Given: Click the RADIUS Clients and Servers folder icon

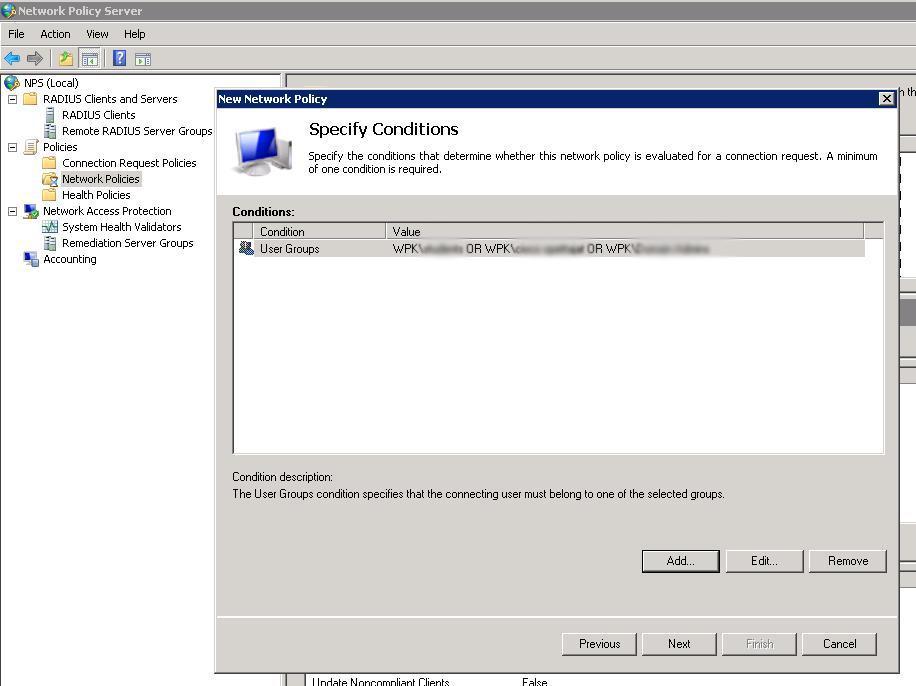Looking at the screenshot, I should point(30,99).
